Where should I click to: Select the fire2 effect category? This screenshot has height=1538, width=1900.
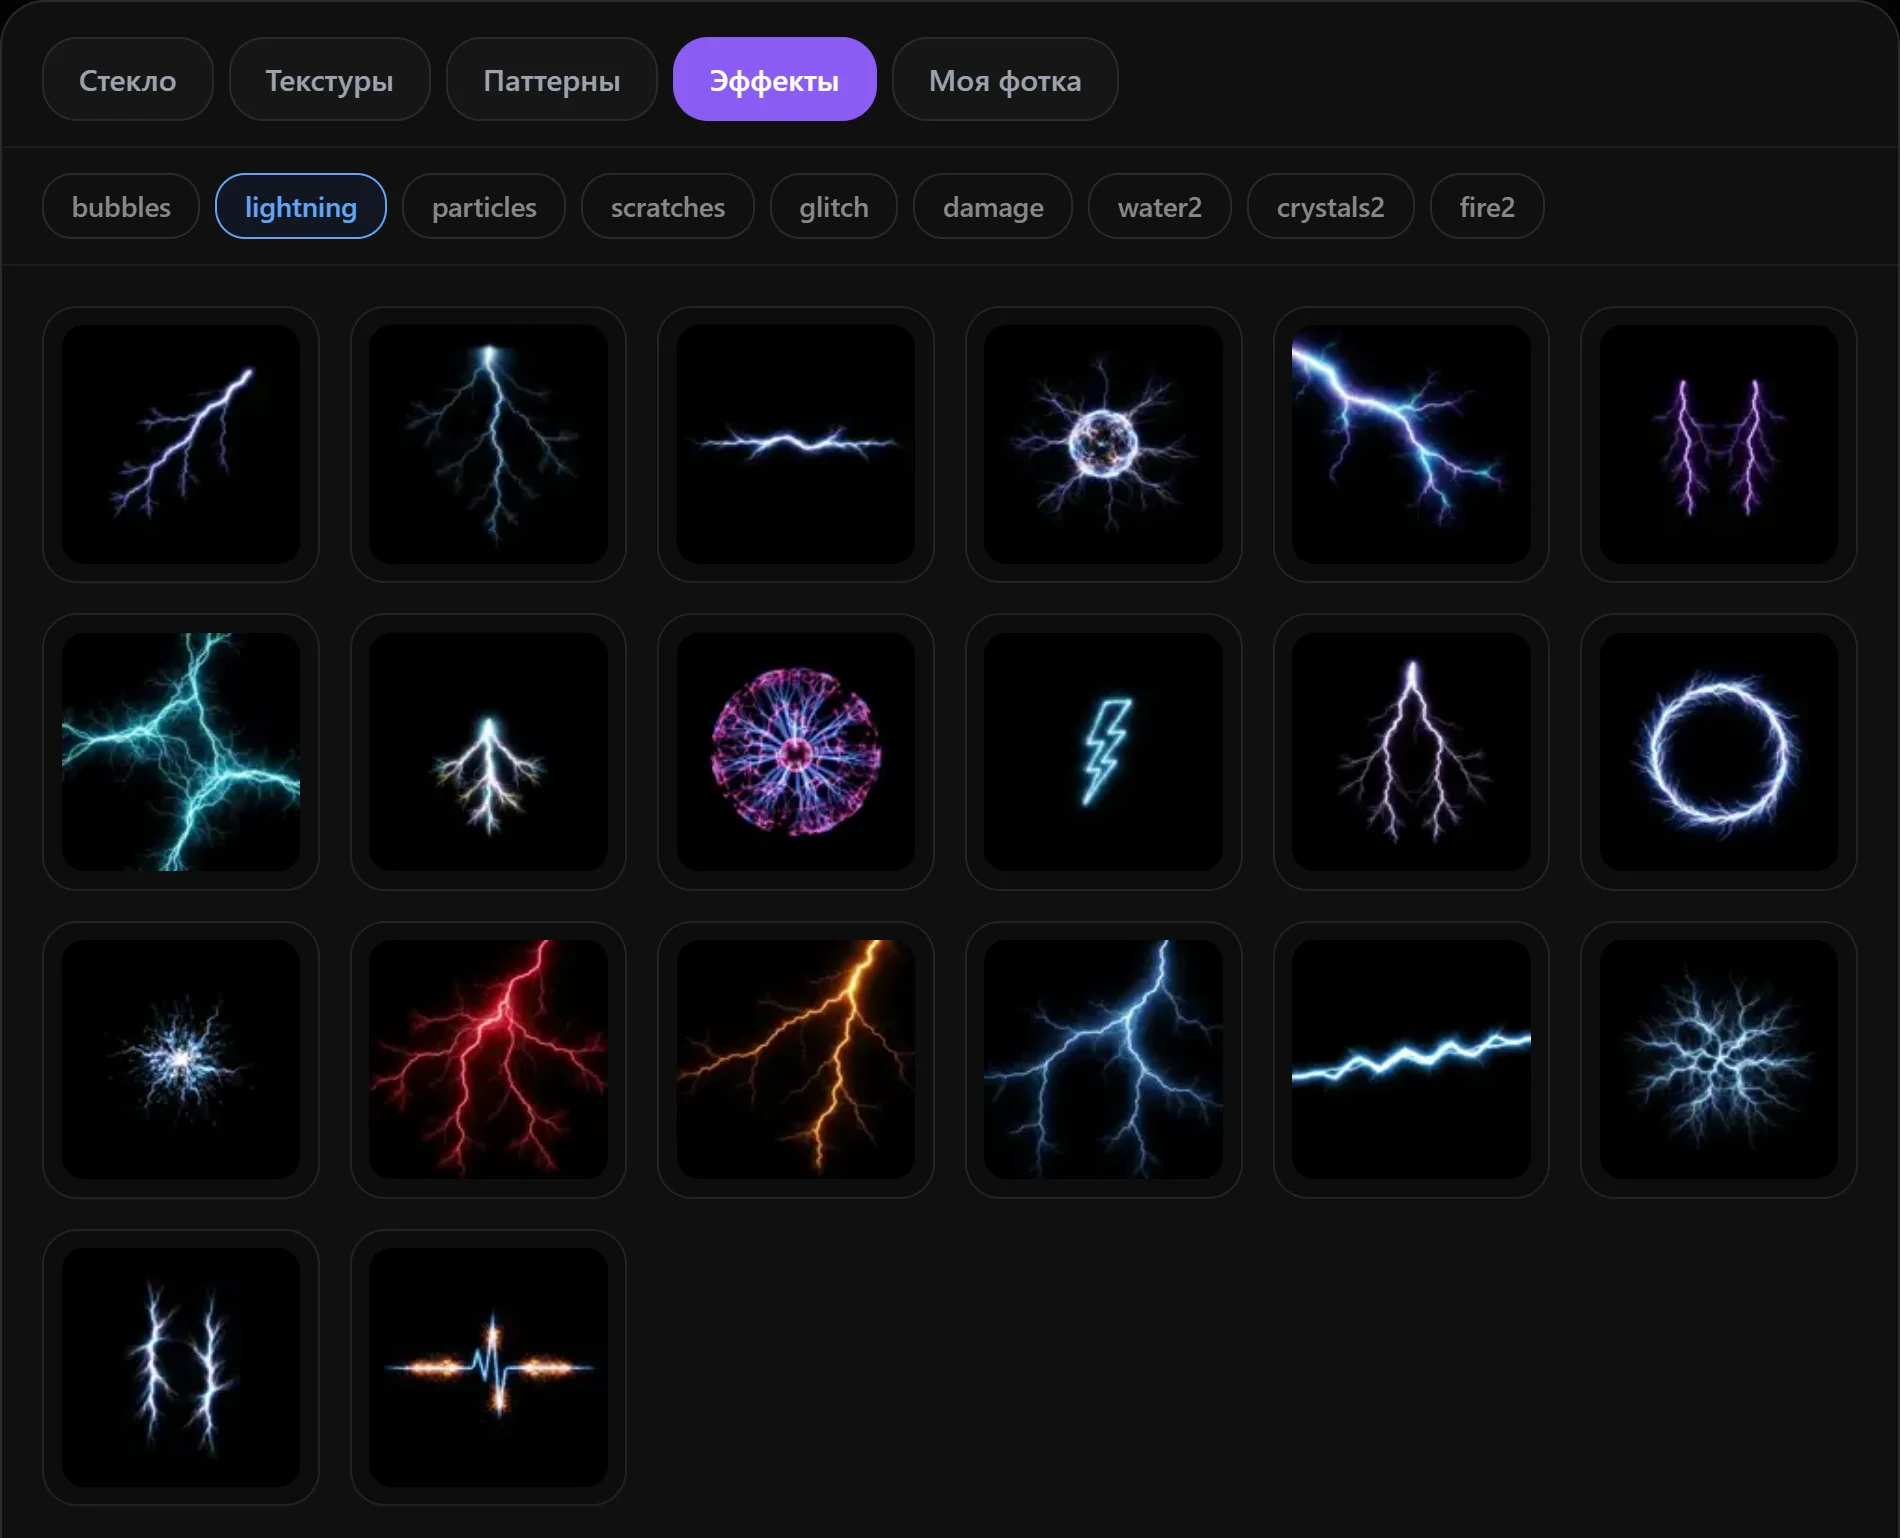(x=1487, y=207)
